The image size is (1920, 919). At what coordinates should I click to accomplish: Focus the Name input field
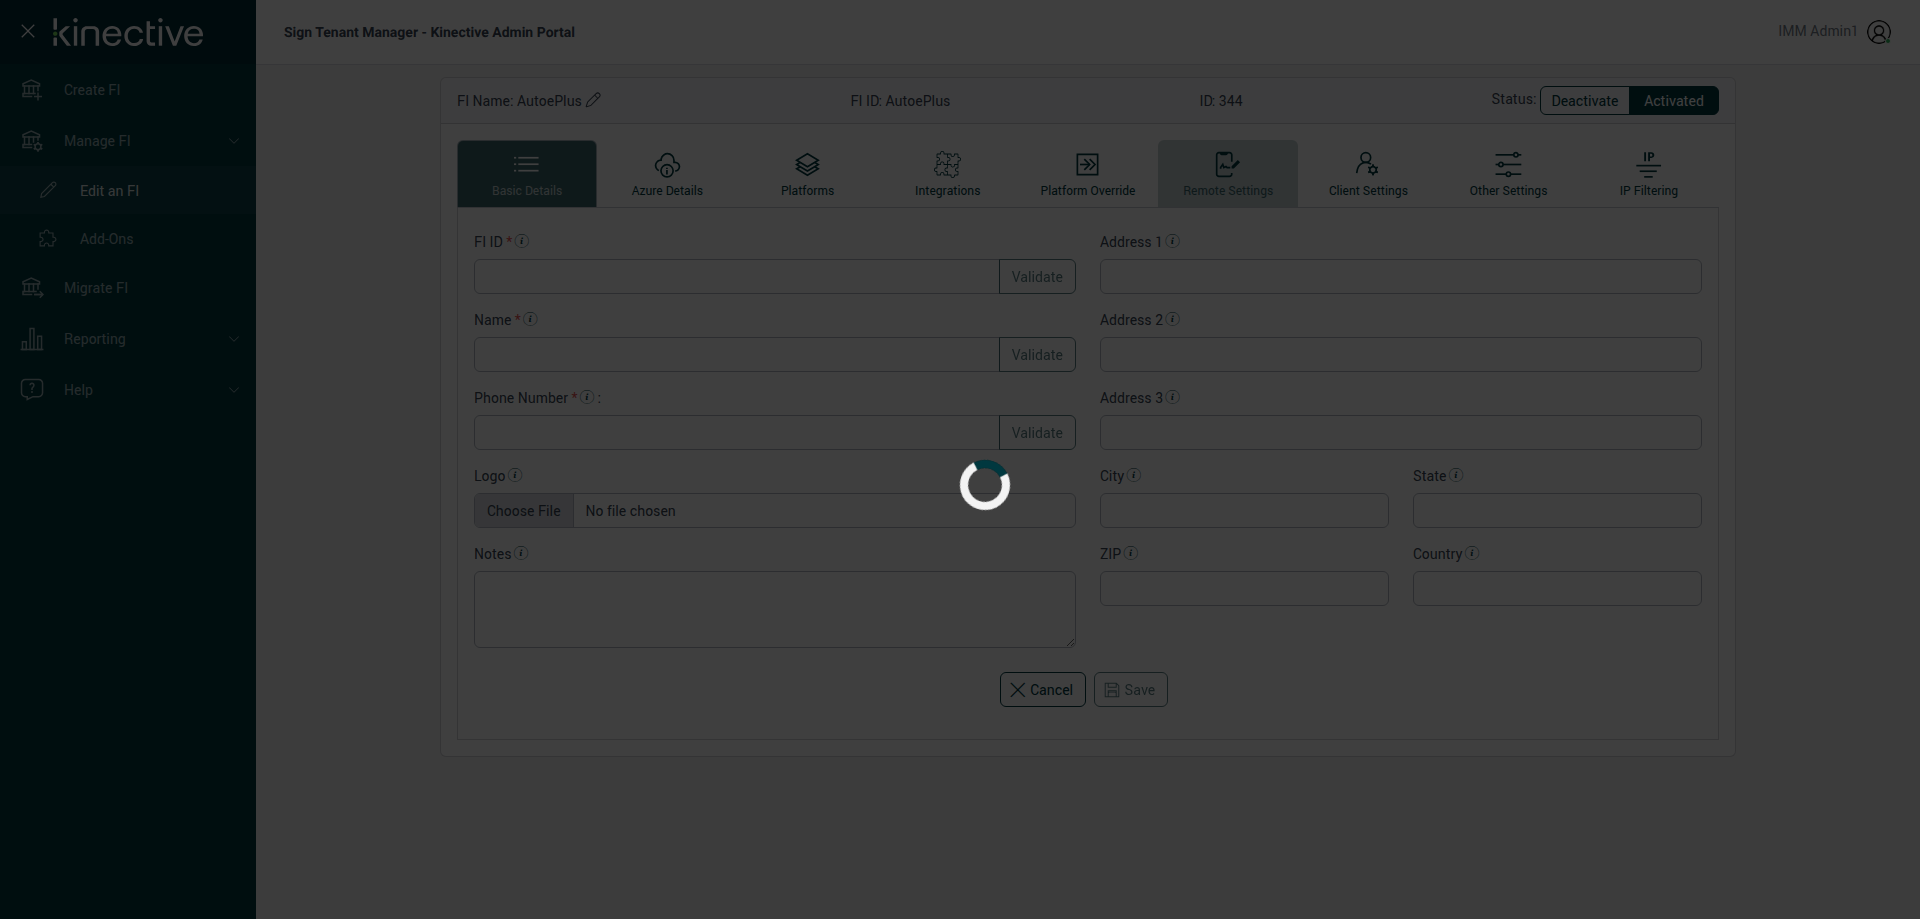[x=736, y=355]
